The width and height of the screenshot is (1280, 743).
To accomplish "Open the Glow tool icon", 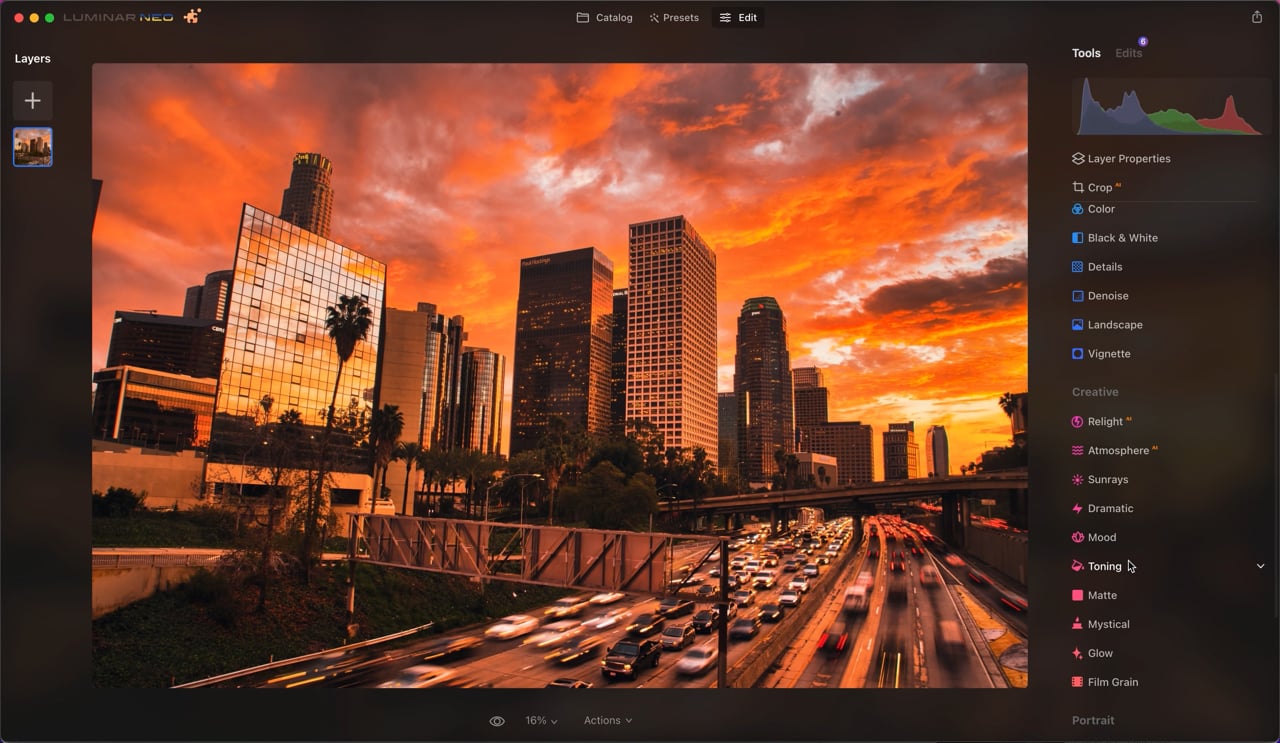I will pyautogui.click(x=1077, y=653).
